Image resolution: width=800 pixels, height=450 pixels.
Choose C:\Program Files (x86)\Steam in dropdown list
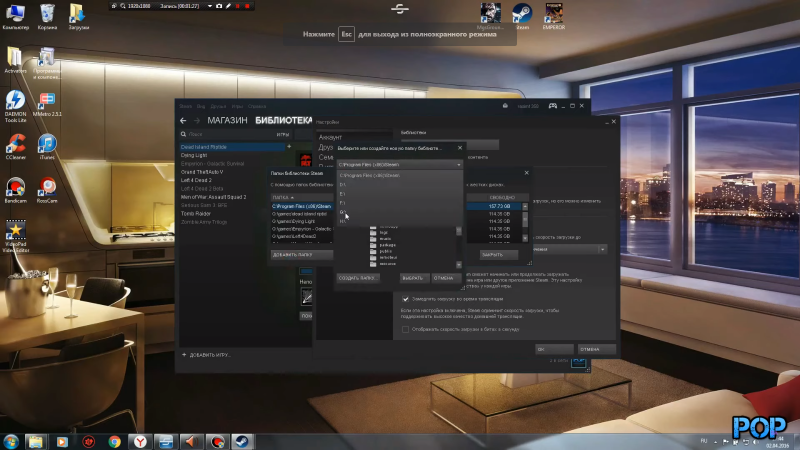[399, 176]
